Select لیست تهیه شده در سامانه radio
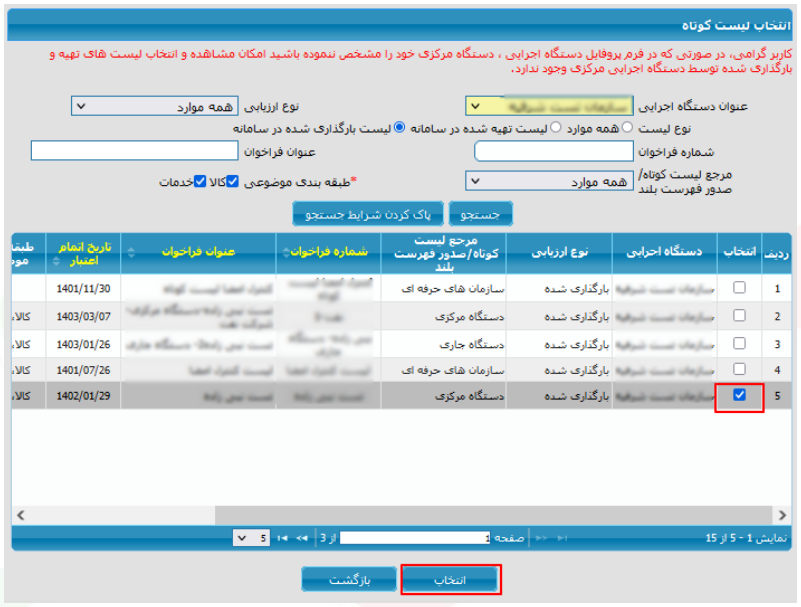Image resolution: width=801 pixels, height=607 pixels. (x=556, y=127)
